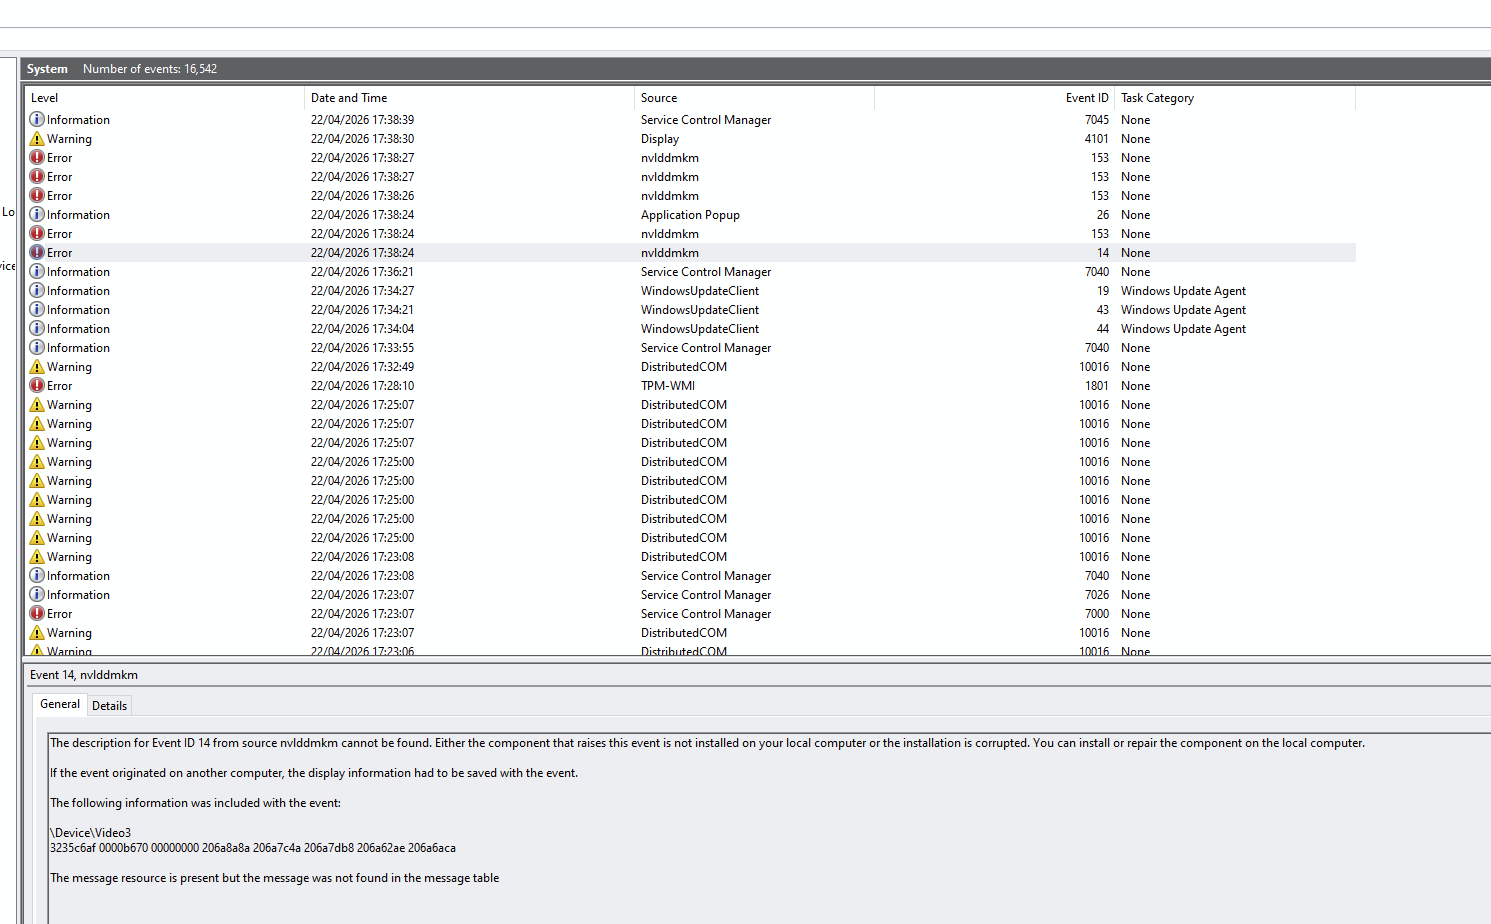This screenshot has width=1491, height=924.
Task: Switch to the Details tab
Action: pos(109,705)
